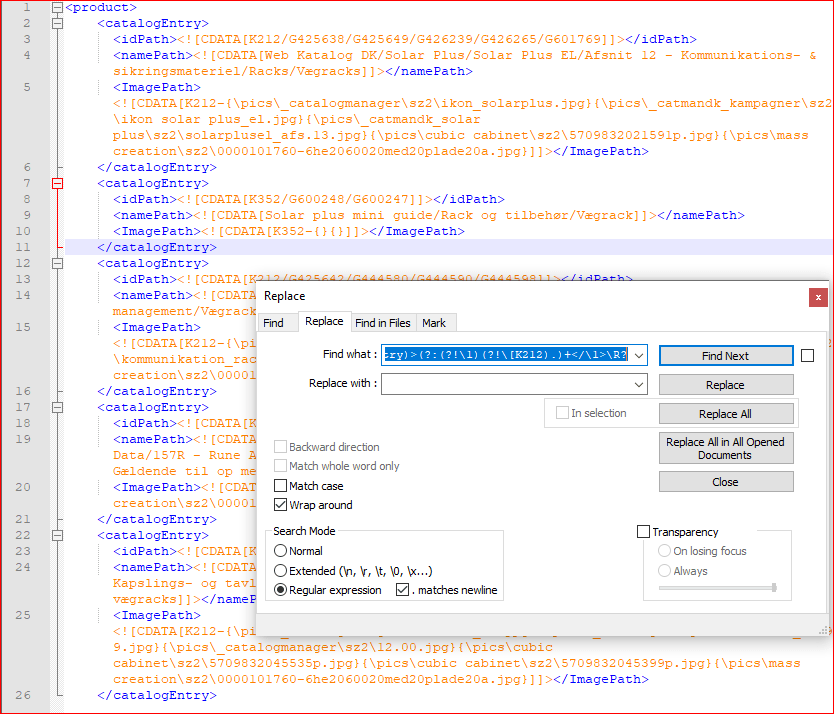The height and width of the screenshot is (714, 834).
Task: Click the fold box next to line 22
Action: [57, 535]
